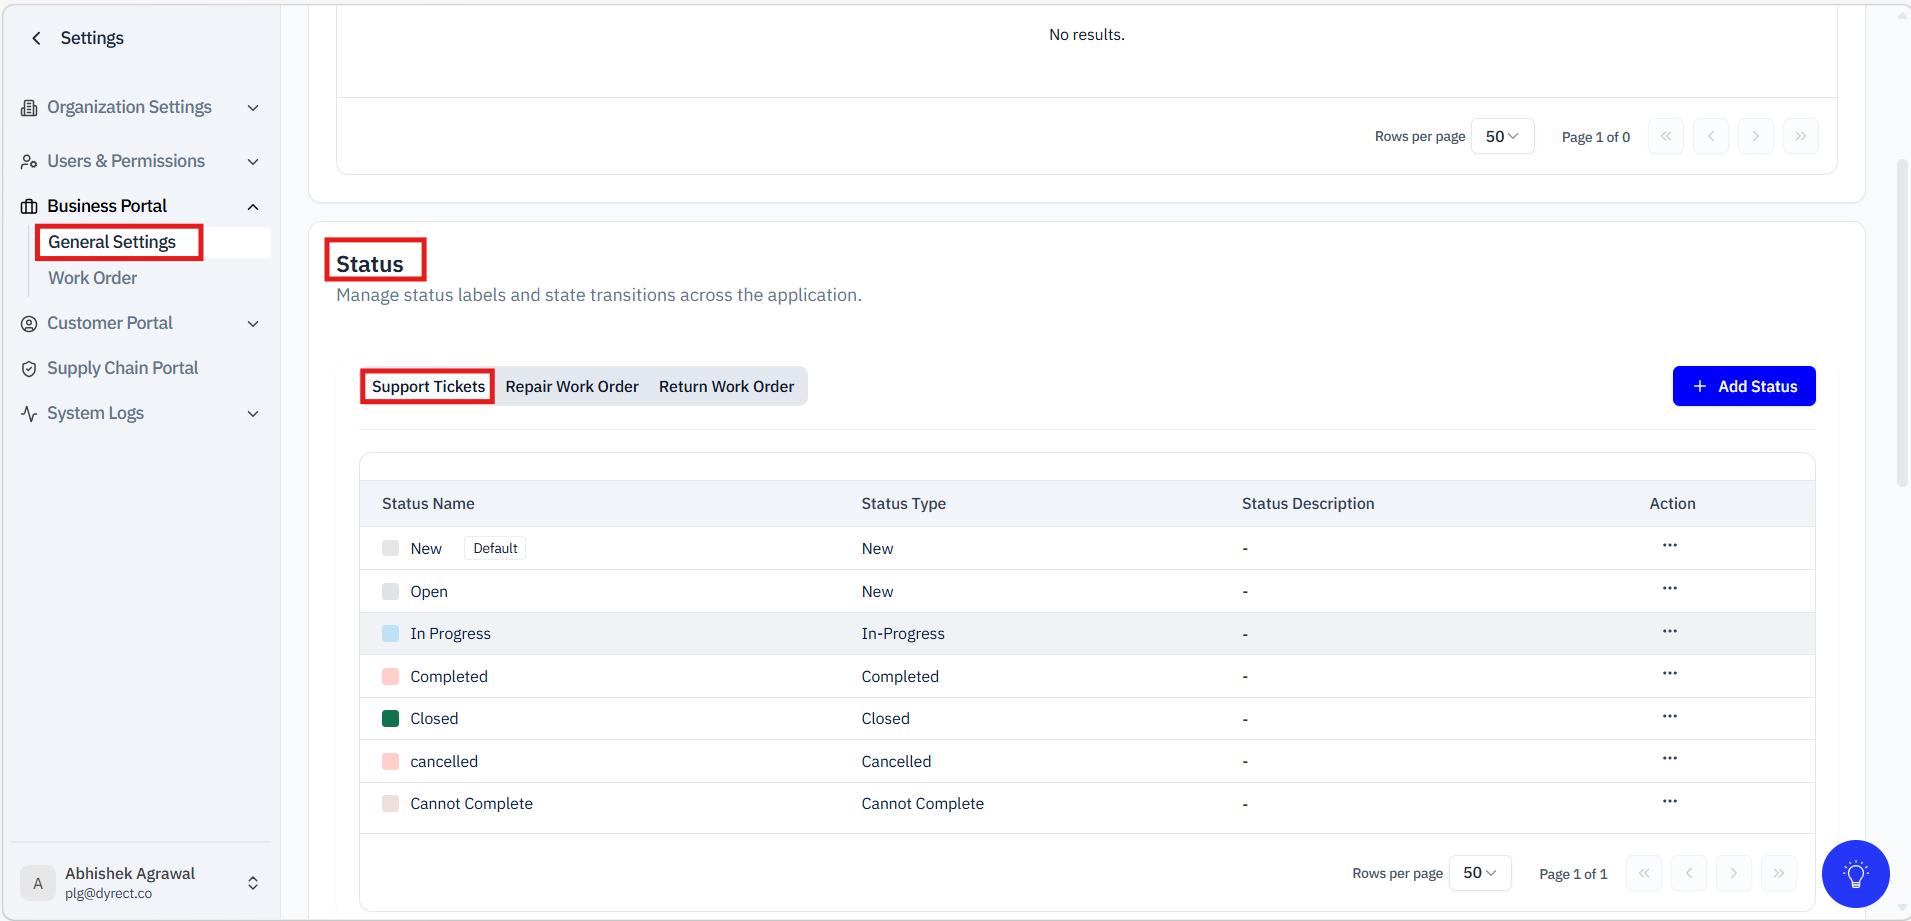Open the lightbulb help button
The image size is (1911, 921).
tap(1855, 874)
